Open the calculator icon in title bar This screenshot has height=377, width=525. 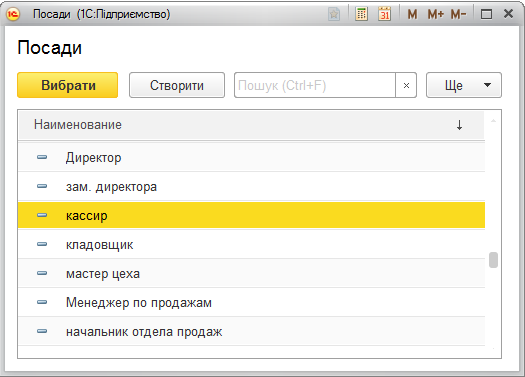click(x=361, y=14)
